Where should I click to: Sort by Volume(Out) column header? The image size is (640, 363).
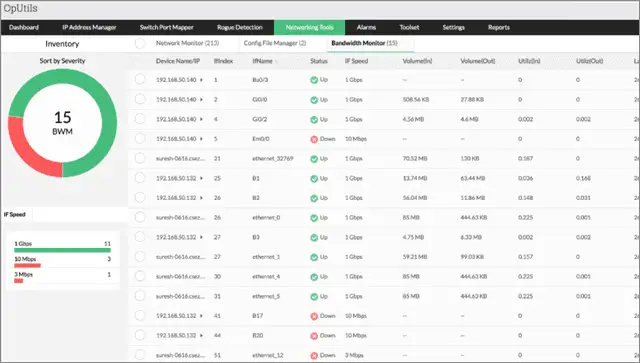[x=478, y=61]
